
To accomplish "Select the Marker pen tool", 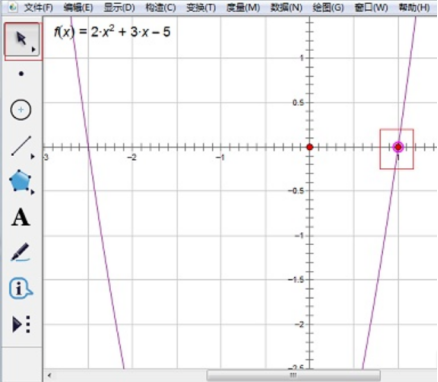I will click(20, 252).
